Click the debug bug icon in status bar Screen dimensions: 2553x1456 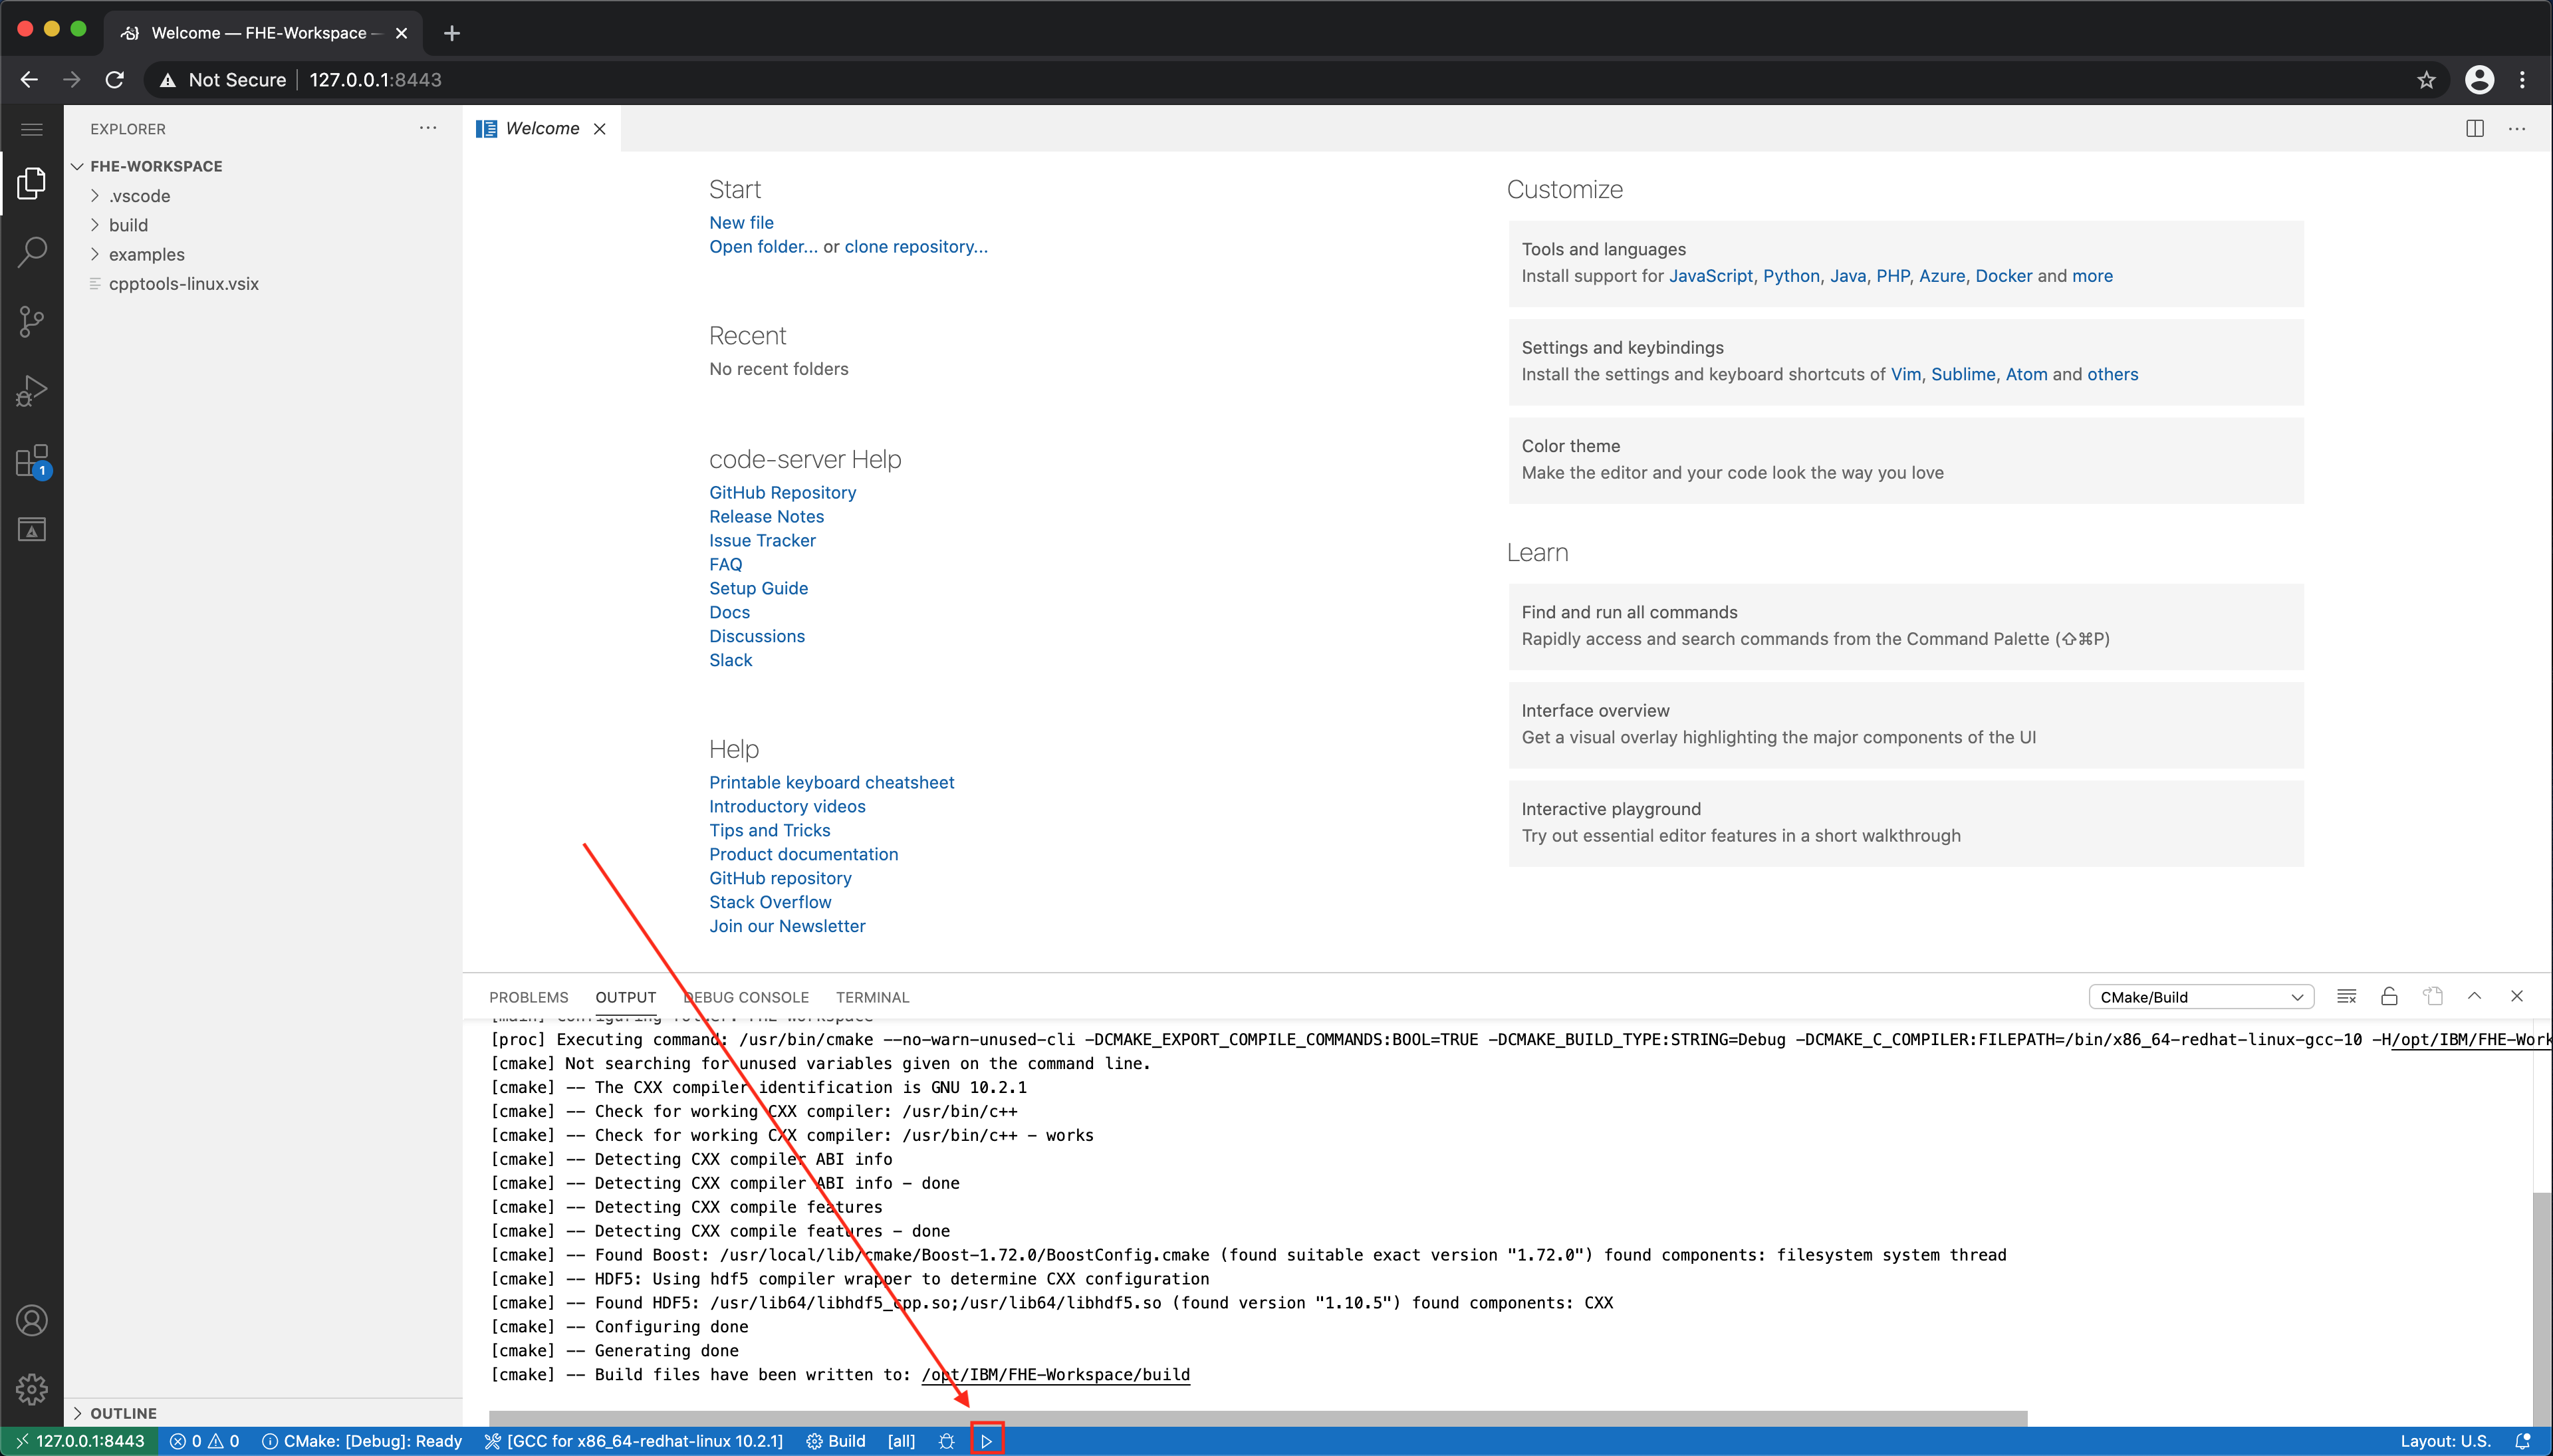946,1441
